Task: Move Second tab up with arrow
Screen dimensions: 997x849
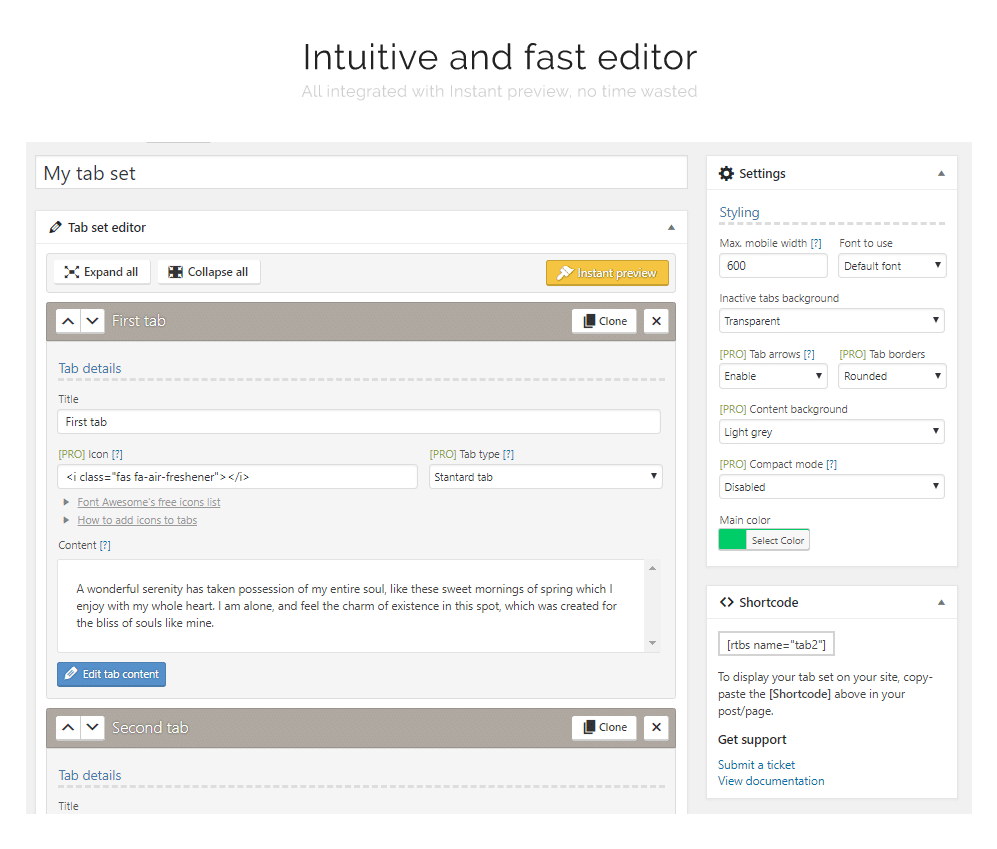Action: 68,727
